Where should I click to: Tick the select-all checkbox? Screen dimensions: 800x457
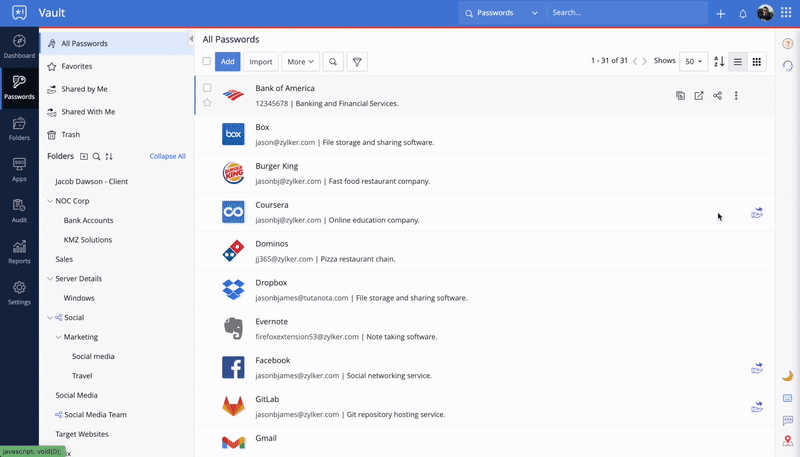pyautogui.click(x=207, y=61)
